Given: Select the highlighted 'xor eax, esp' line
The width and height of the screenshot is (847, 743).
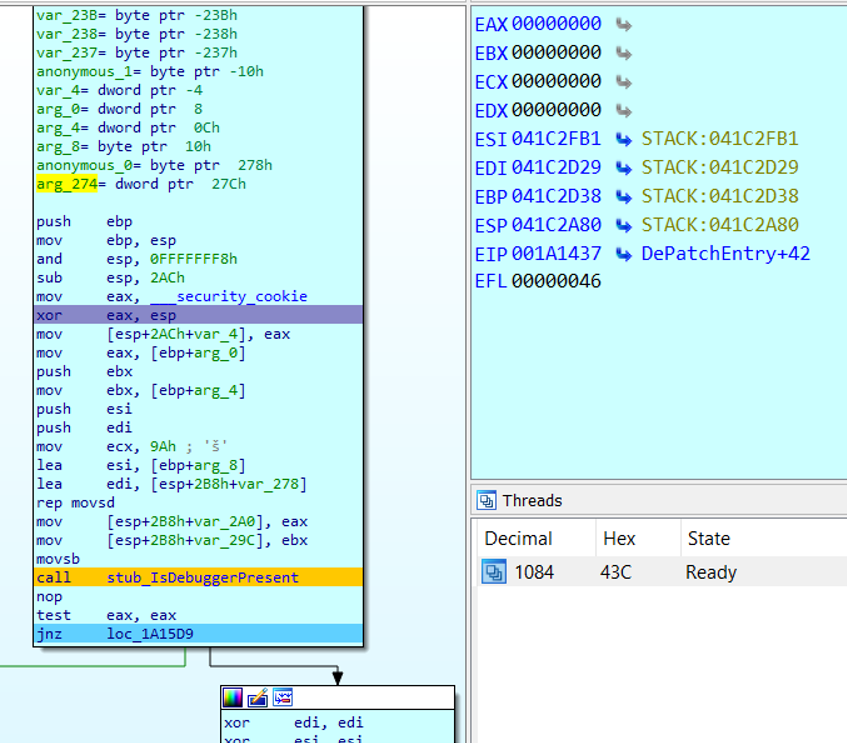Looking at the screenshot, I should point(198,315).
